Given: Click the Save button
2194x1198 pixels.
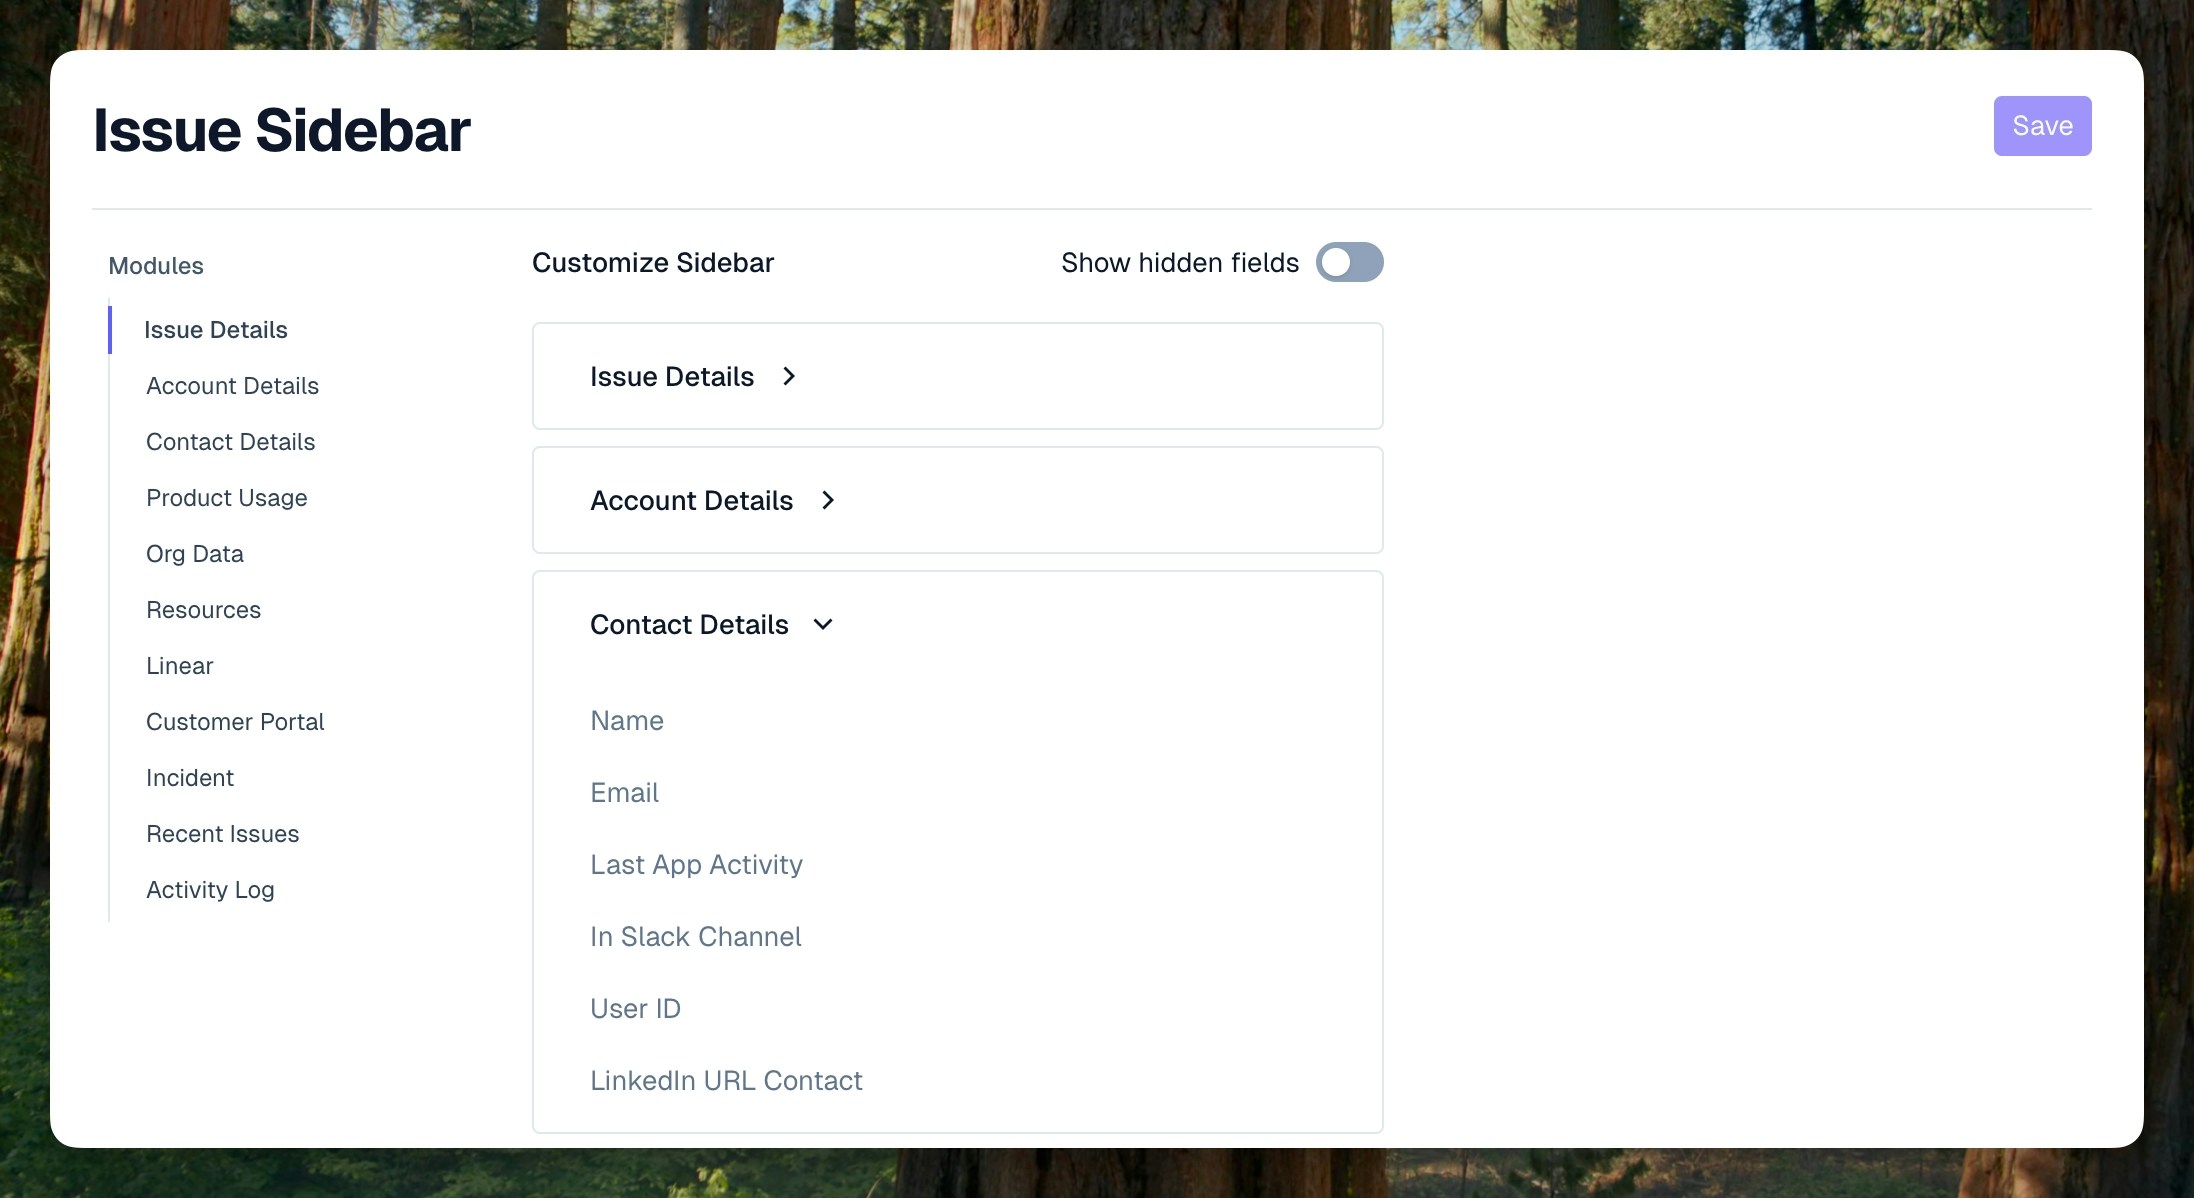Looking at the screenshot, I should point(2041,126).
